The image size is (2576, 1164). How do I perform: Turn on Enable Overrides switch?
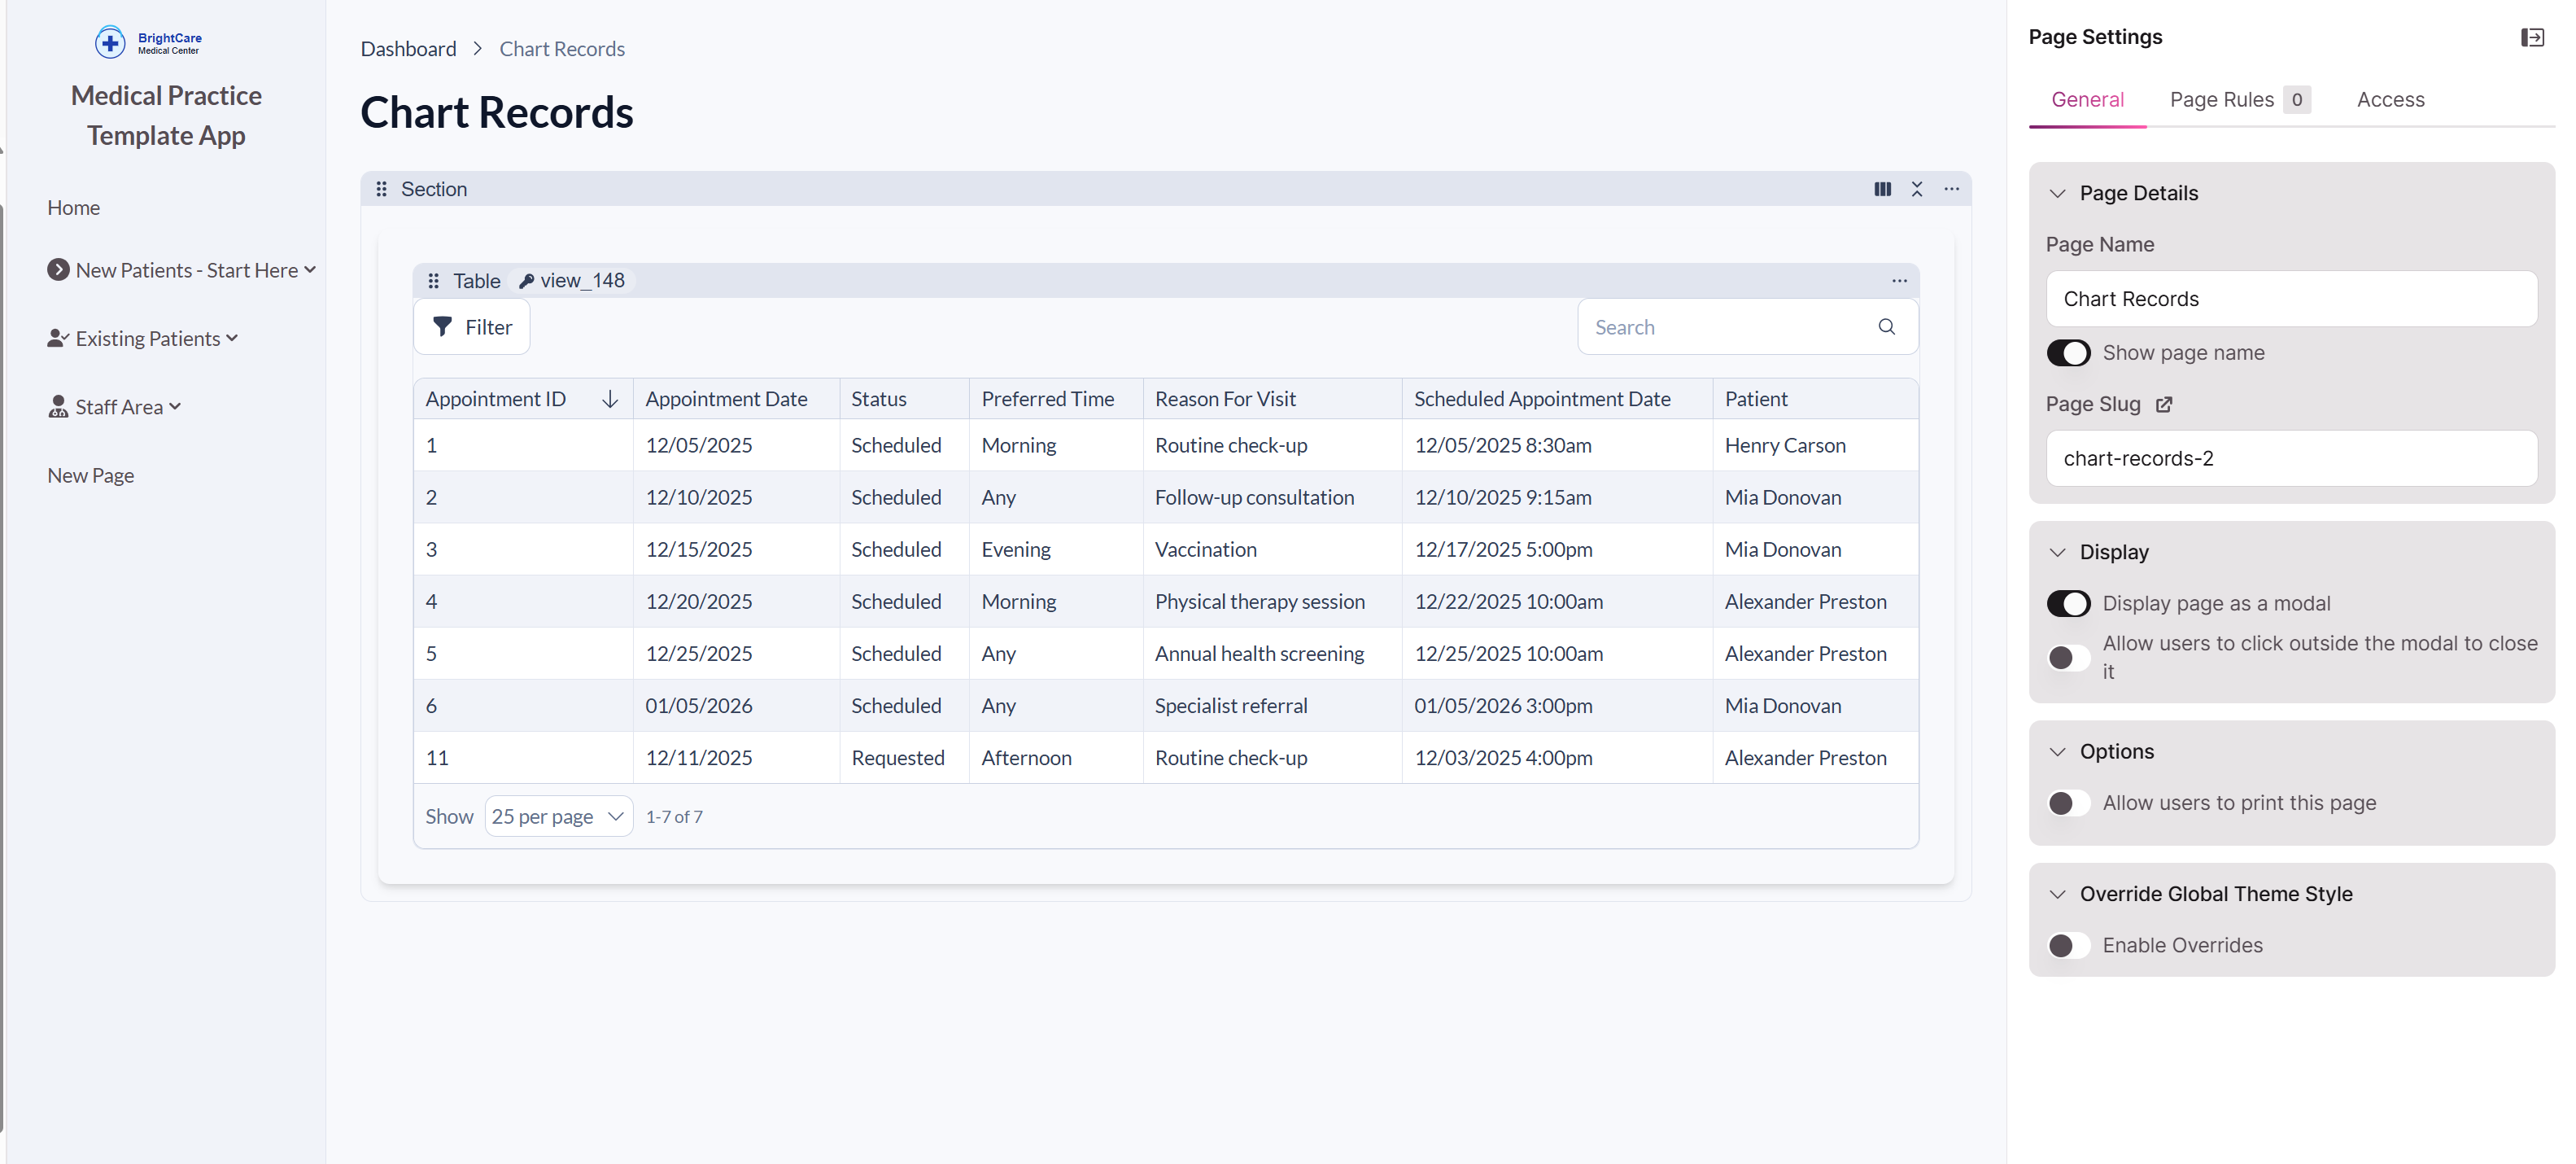[2068, 945]
